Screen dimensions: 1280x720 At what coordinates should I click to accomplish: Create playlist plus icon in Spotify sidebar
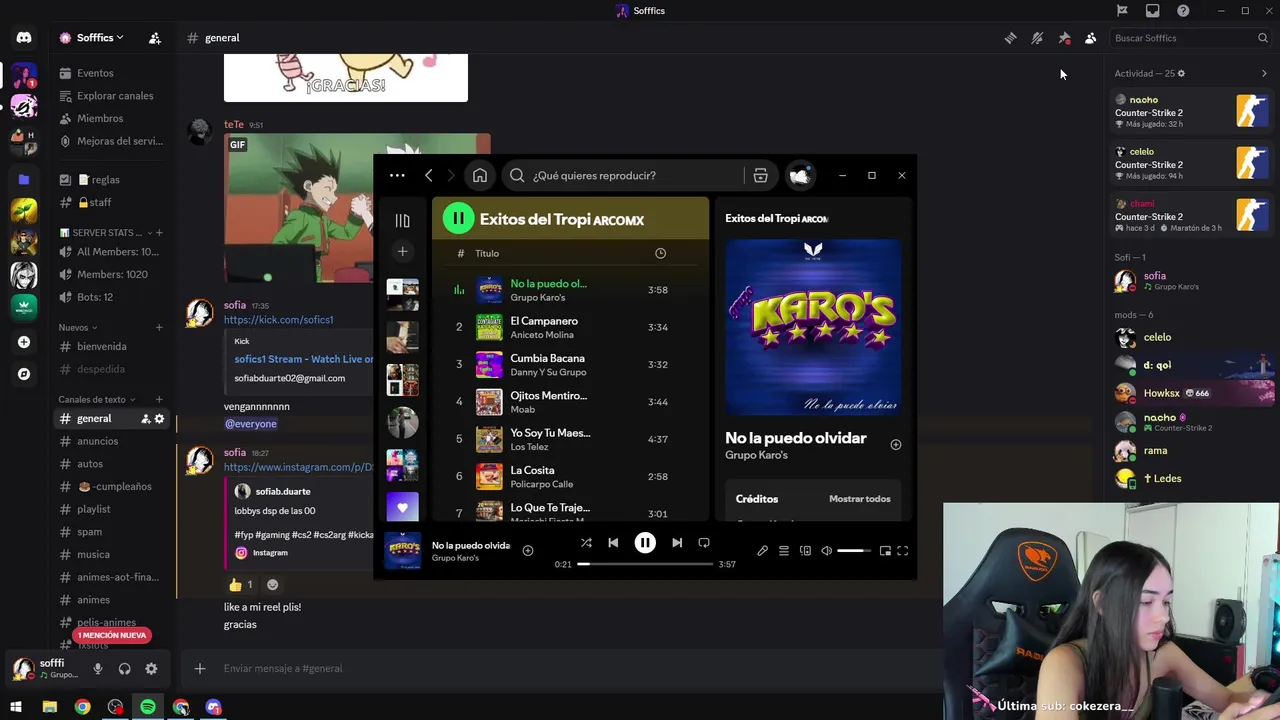click(x=402, y=252)
